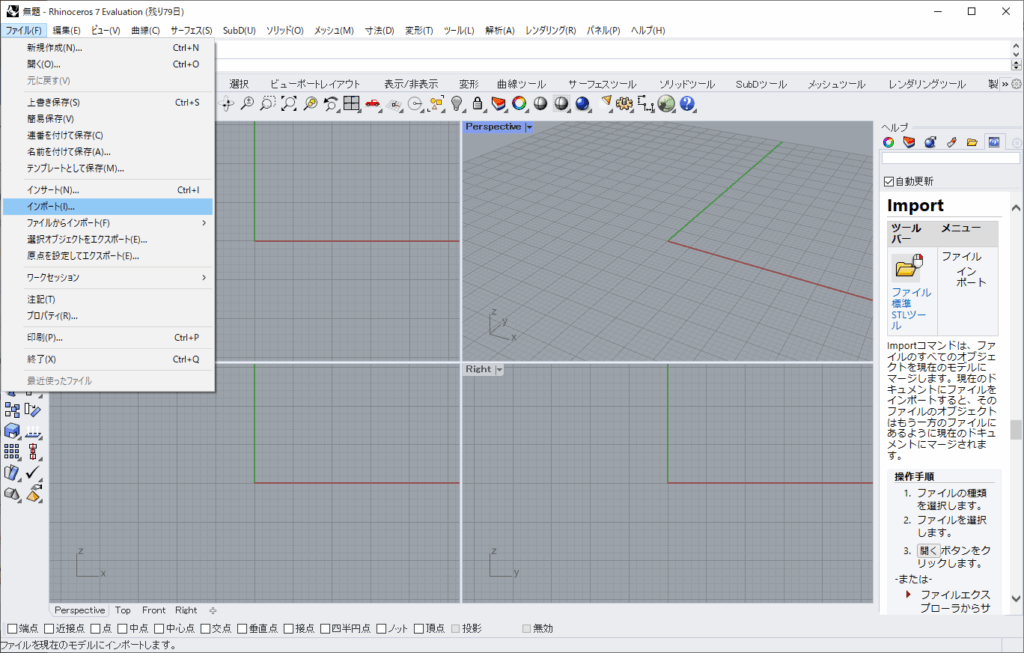Screen dimensions: 1024x653
Task: Switch to the ソリッドツール toolbar tab
Action: [686, 84]
